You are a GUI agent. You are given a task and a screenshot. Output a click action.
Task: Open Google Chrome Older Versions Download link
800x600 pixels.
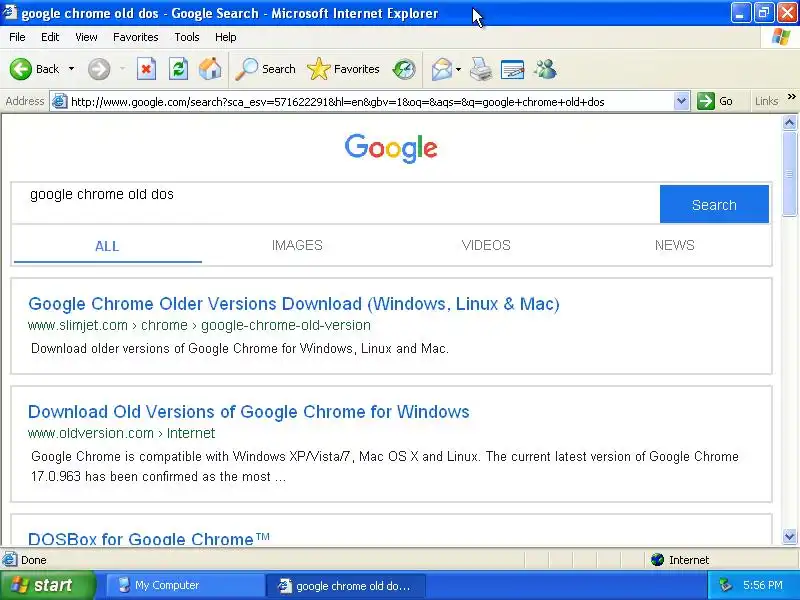tap(294, 304)
